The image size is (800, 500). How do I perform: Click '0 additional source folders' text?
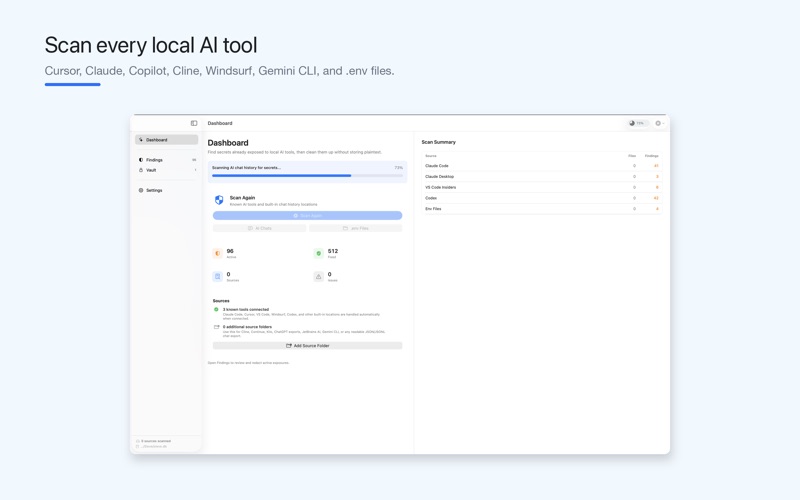point(247,327)
